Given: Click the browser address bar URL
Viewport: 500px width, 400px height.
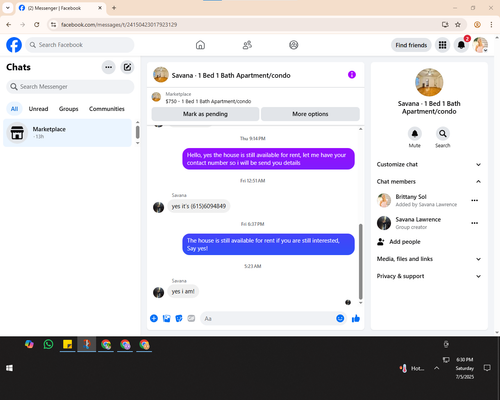Looking at the screenshot, I should (x=119, y=25).
